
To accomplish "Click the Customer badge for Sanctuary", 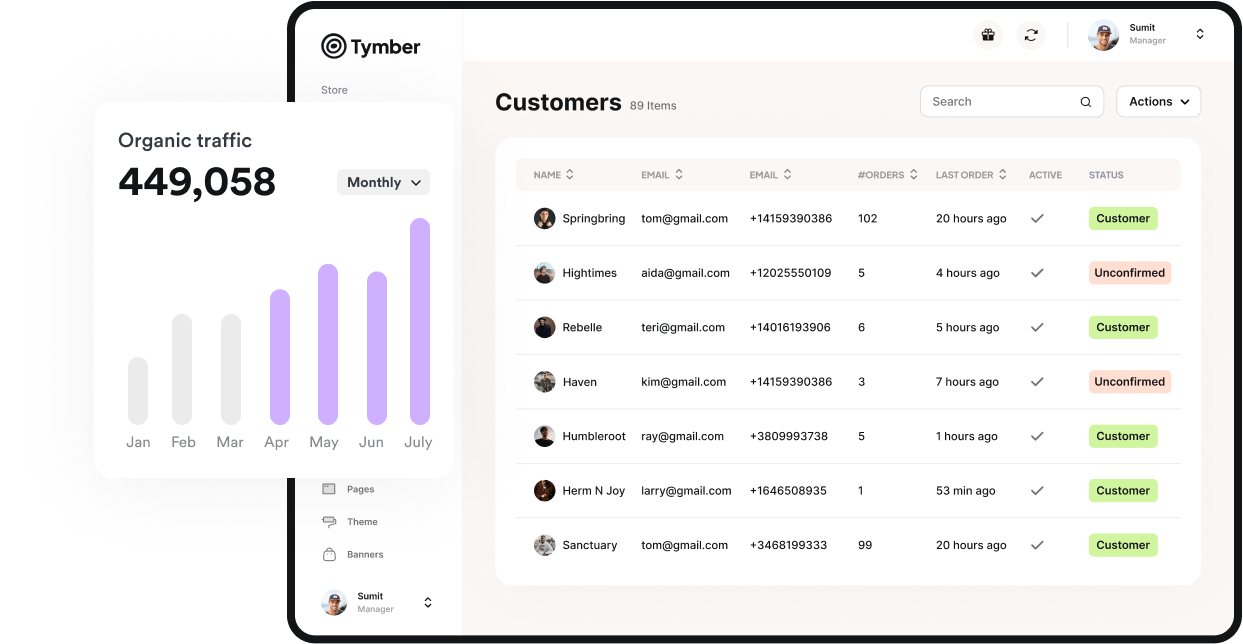I will click(1123, 545).
